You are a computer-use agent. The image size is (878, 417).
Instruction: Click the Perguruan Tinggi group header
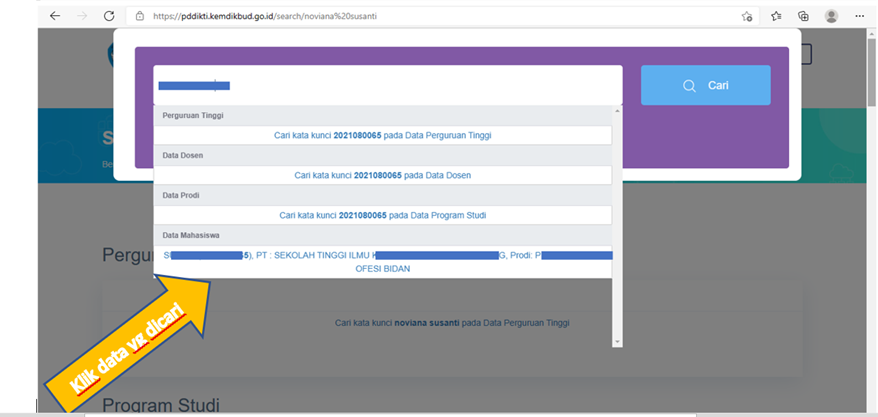click(x=382, y=115)
